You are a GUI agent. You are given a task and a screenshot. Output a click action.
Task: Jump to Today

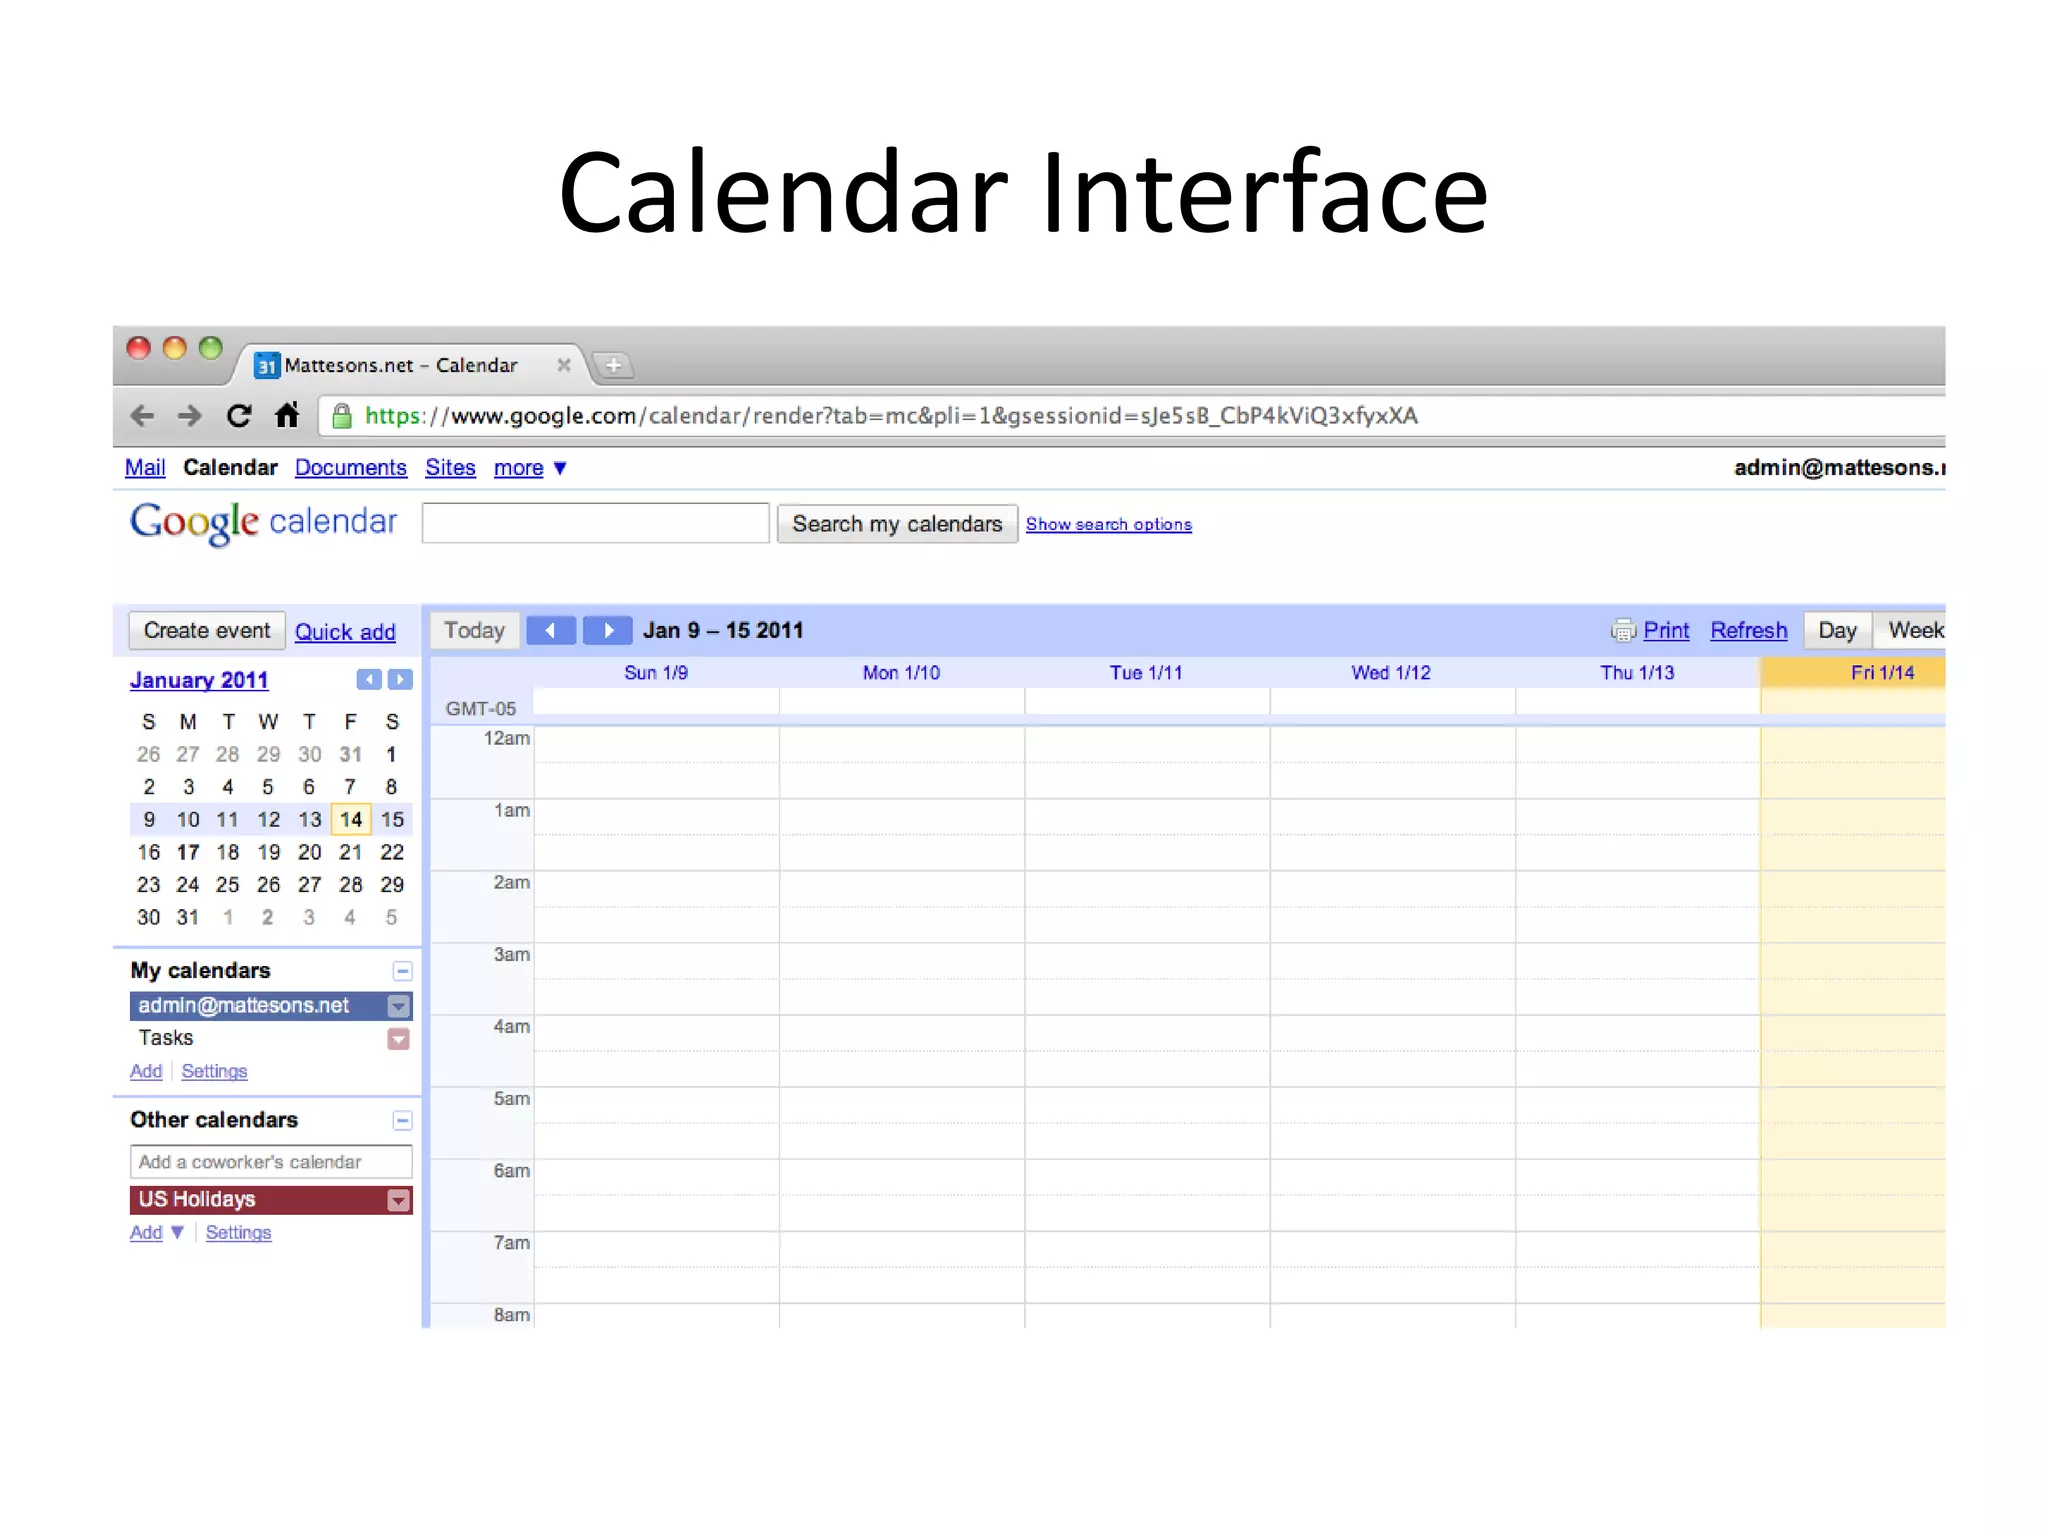pos(475,630)
